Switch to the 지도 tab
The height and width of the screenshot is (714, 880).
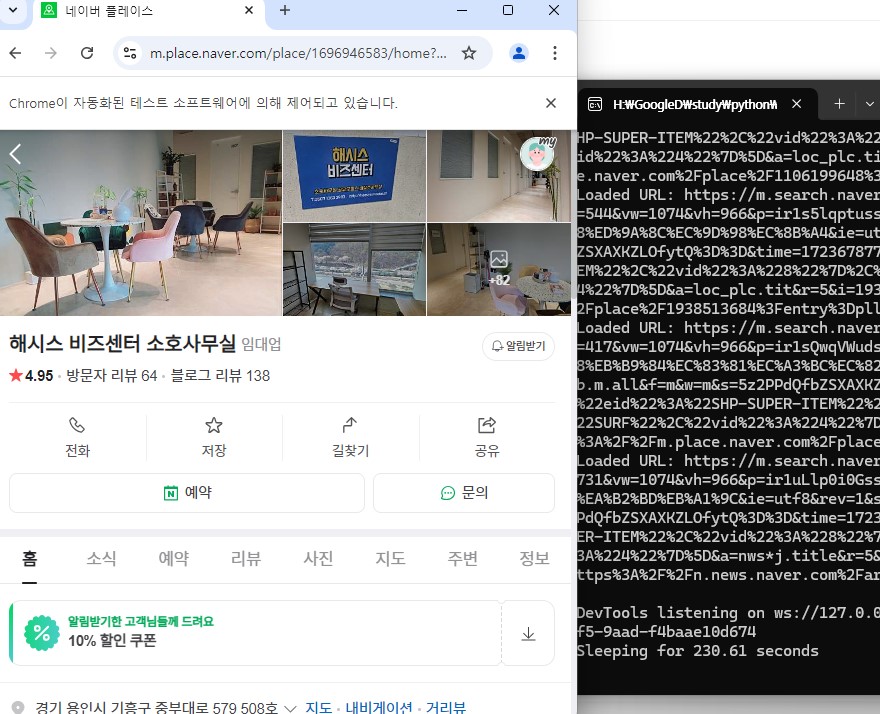pyautogui.click(x=390, y=558)
